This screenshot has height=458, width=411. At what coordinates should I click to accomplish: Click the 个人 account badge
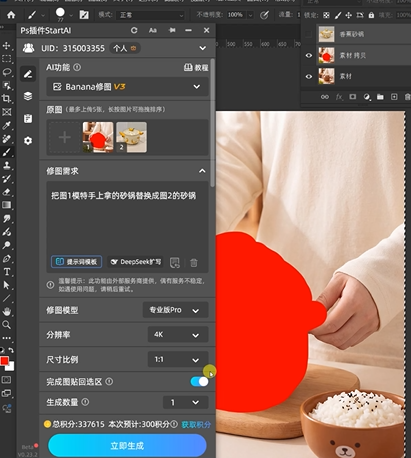pyautogui.click(x=125, y=48)
